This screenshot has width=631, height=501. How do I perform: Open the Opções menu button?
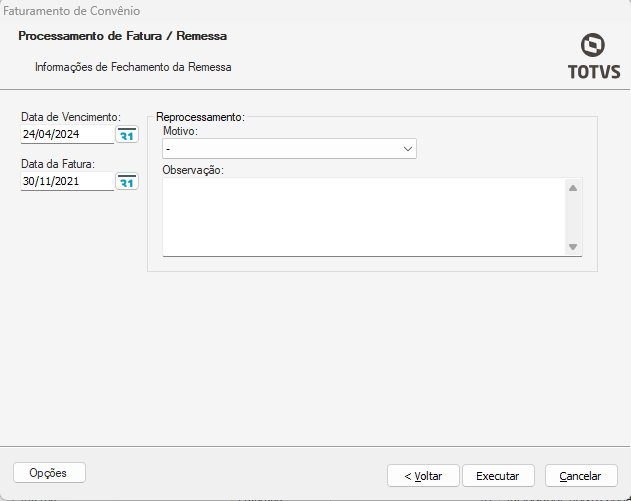click(x=49, y=473)
